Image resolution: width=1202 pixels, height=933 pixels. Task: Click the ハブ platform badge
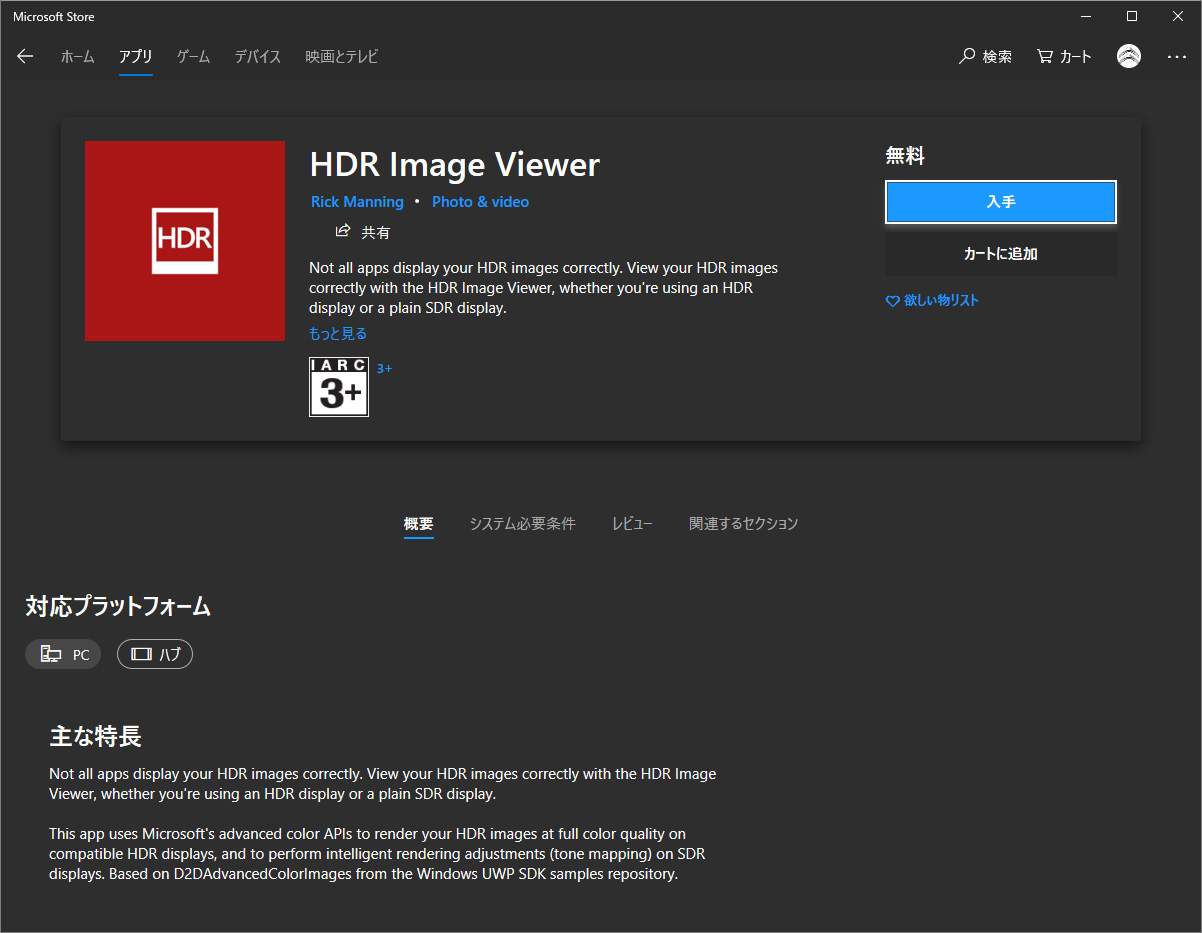155,655
